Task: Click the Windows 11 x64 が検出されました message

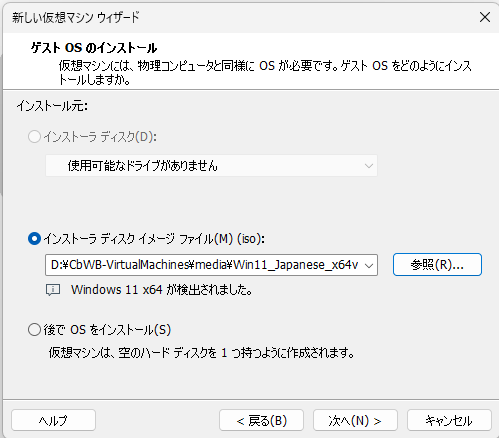Action: [x=162, y=290]
